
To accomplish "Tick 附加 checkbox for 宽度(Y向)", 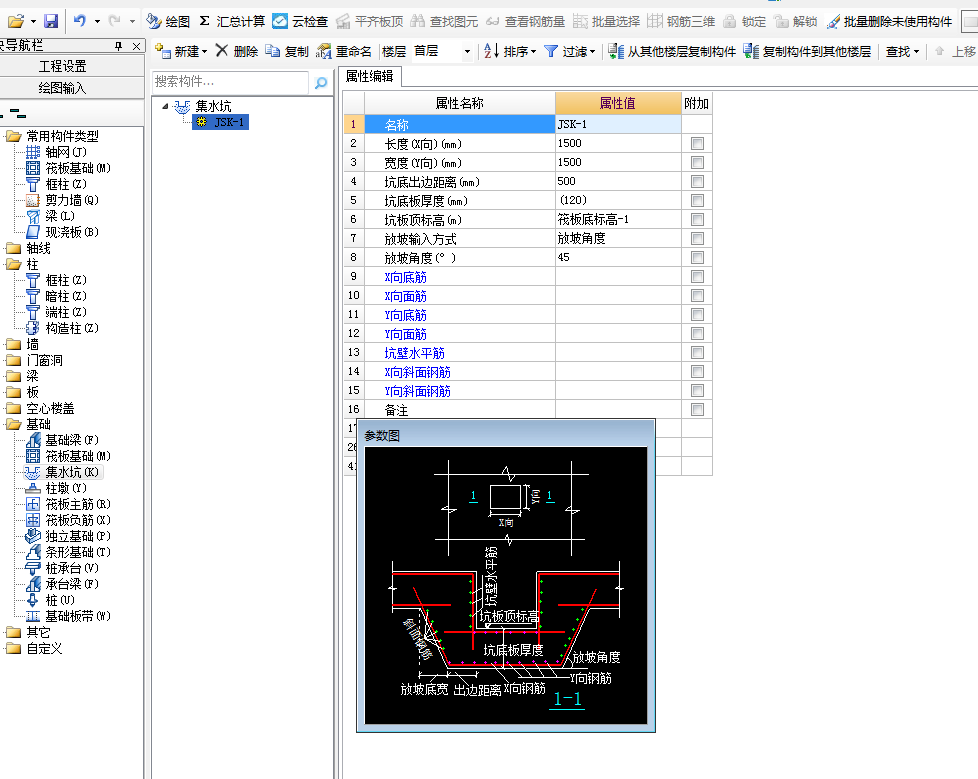I will [697, 162].
